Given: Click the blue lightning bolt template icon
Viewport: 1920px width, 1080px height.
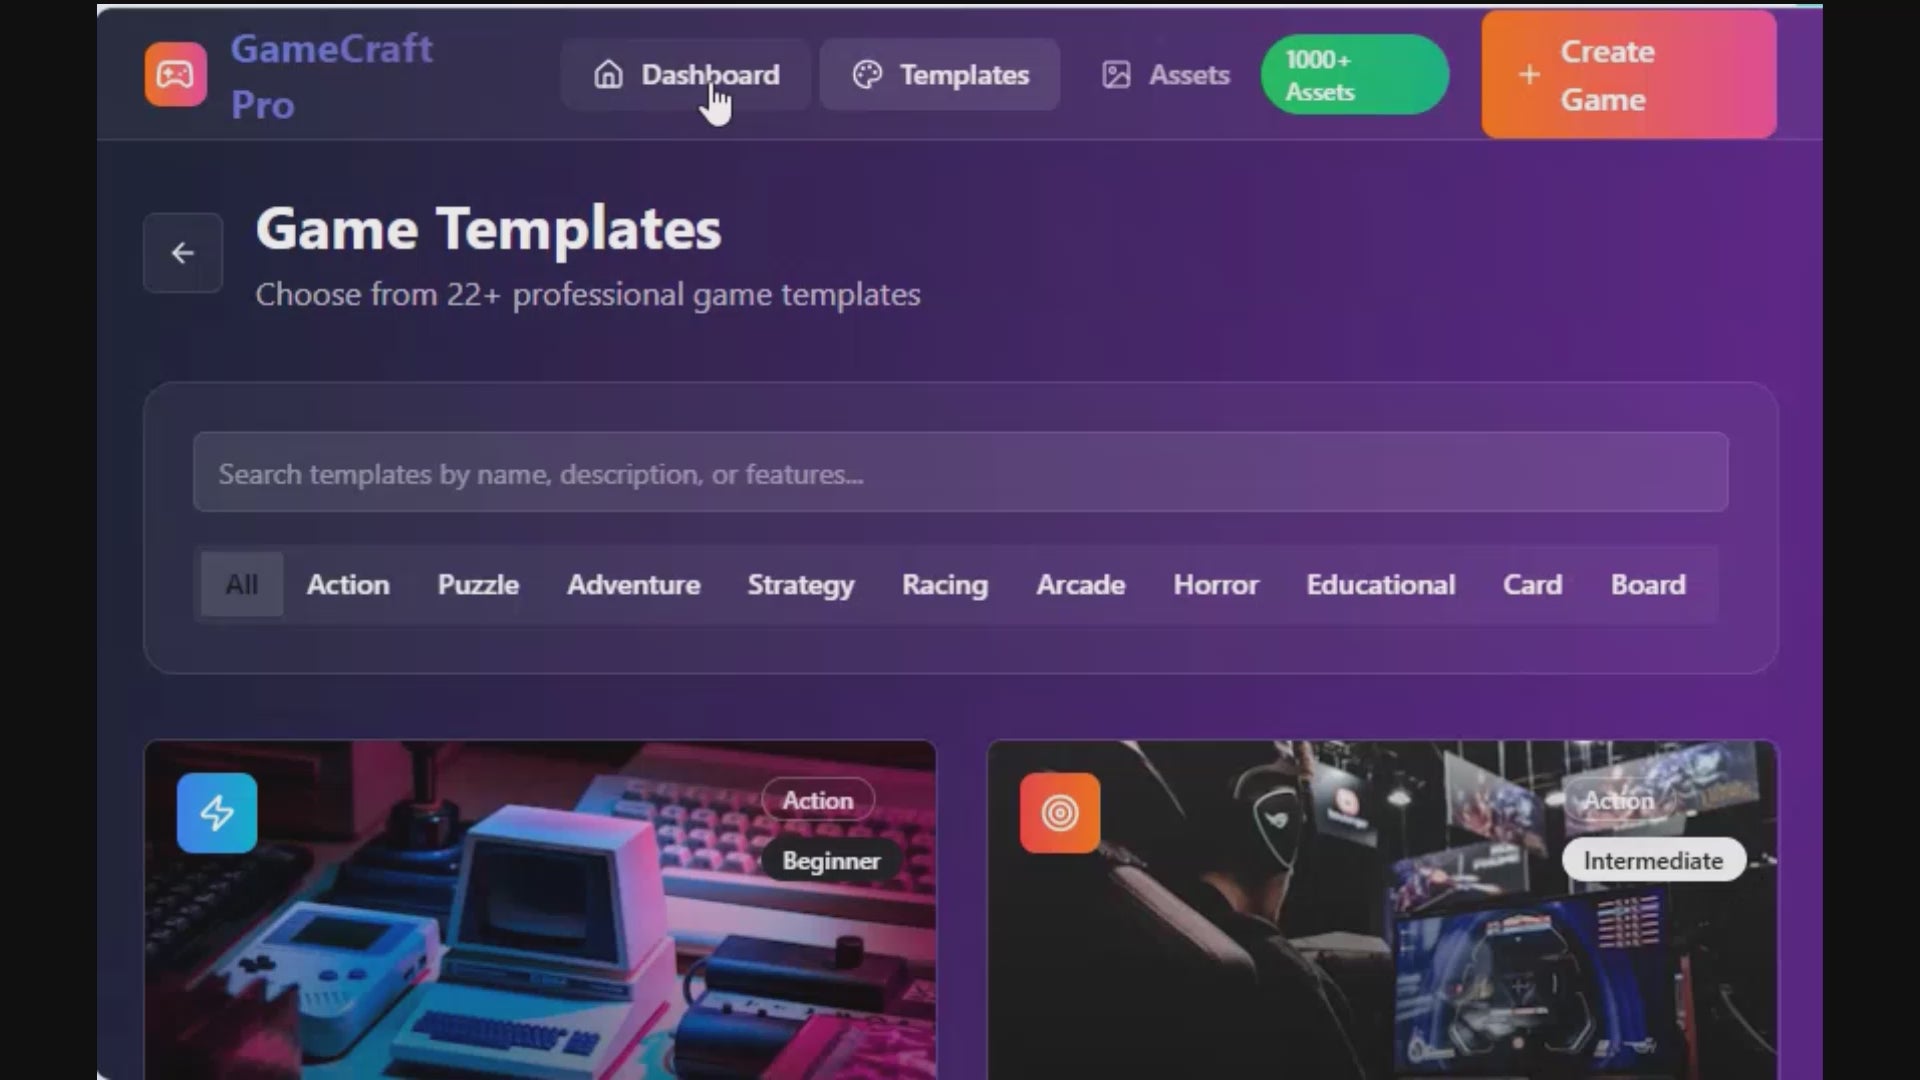Looking at the screenshot, I should point(217,813).
